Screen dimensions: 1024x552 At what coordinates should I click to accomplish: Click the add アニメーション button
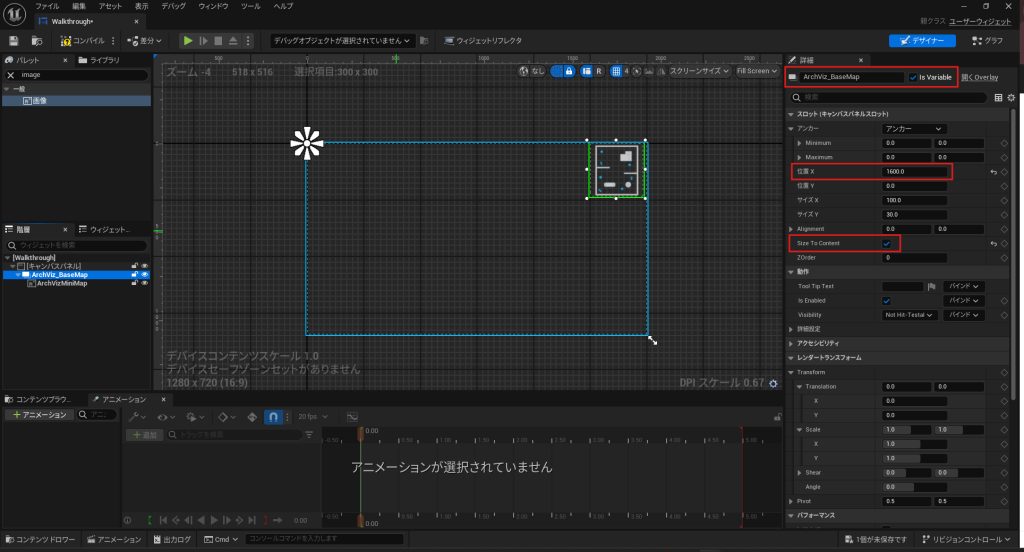38,415
